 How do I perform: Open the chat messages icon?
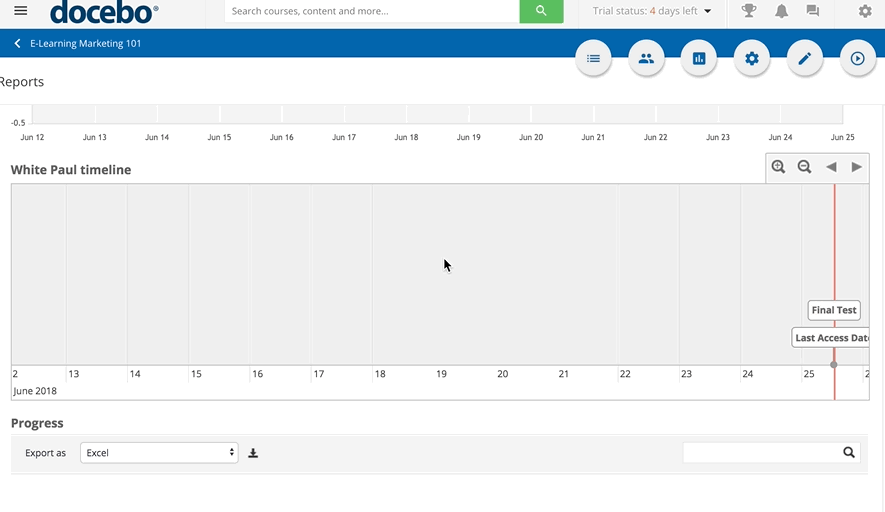[x=813, y=11]
